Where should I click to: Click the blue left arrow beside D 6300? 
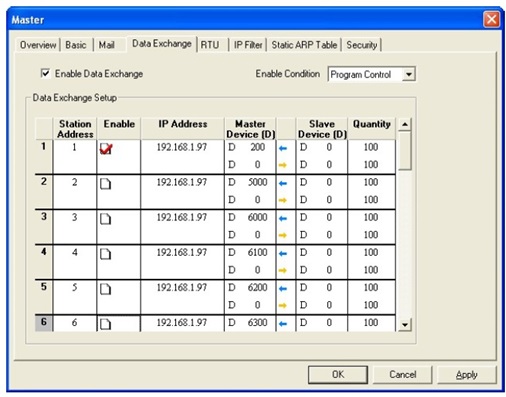283,323
